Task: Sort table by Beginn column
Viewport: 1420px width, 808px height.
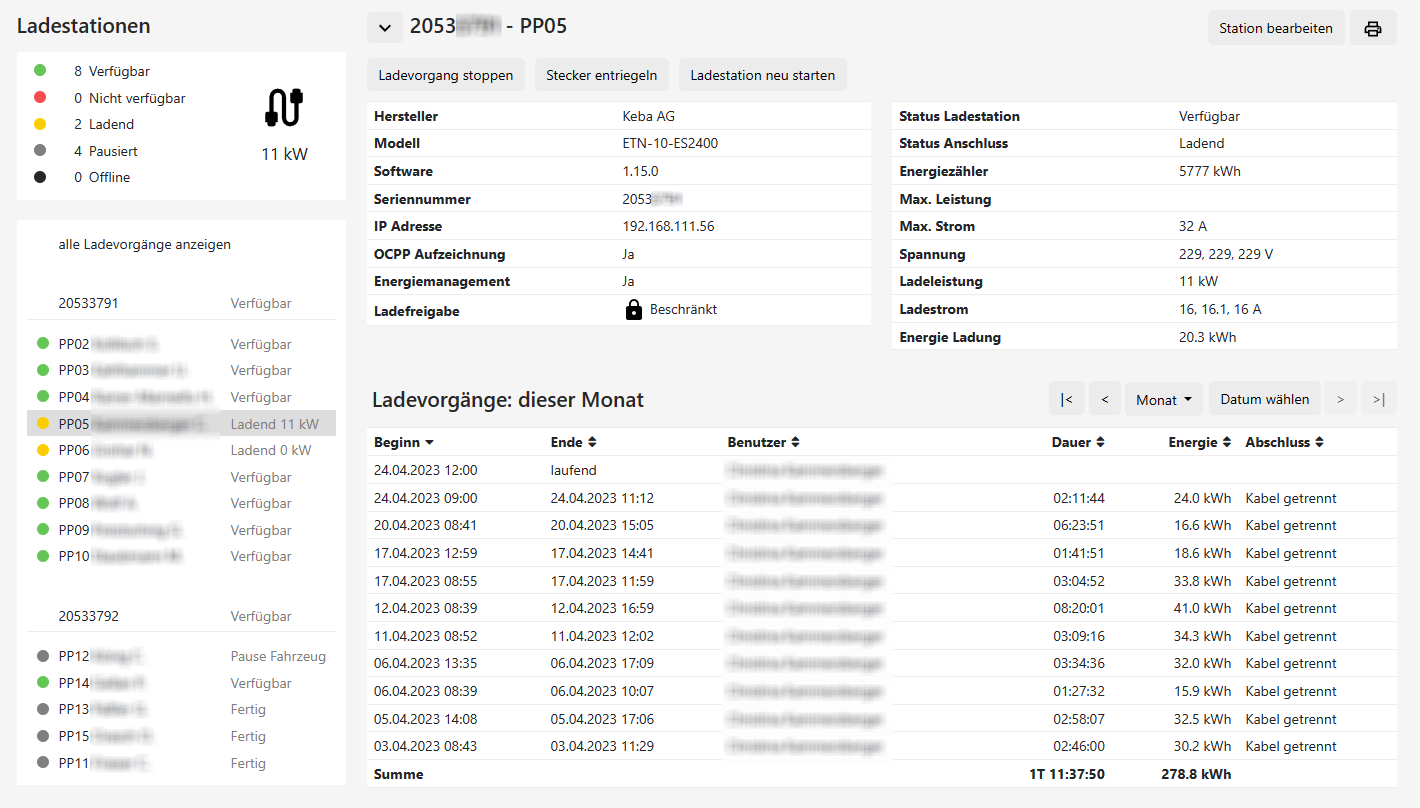Action: tap(404, 442)
